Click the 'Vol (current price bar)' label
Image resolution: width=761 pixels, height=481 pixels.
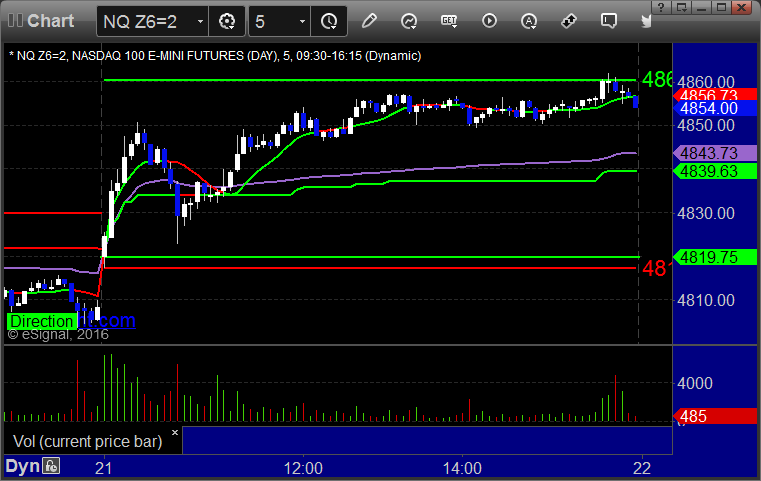88,441
